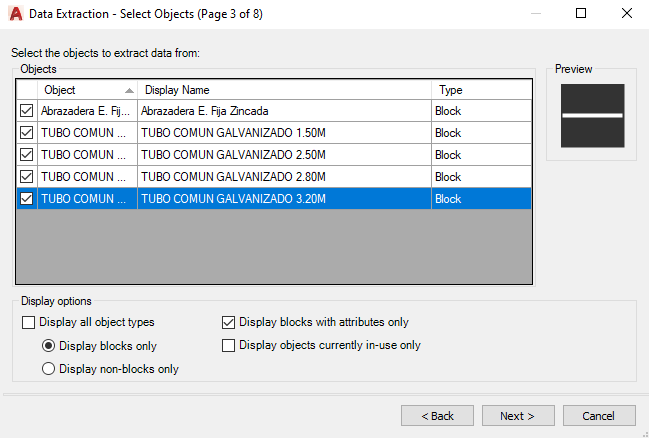
Task: Uncheck the TUBO COMUN GALVANIZADO 3.20M checkbox
Action: pyautogui.click(x=27, y=199)
